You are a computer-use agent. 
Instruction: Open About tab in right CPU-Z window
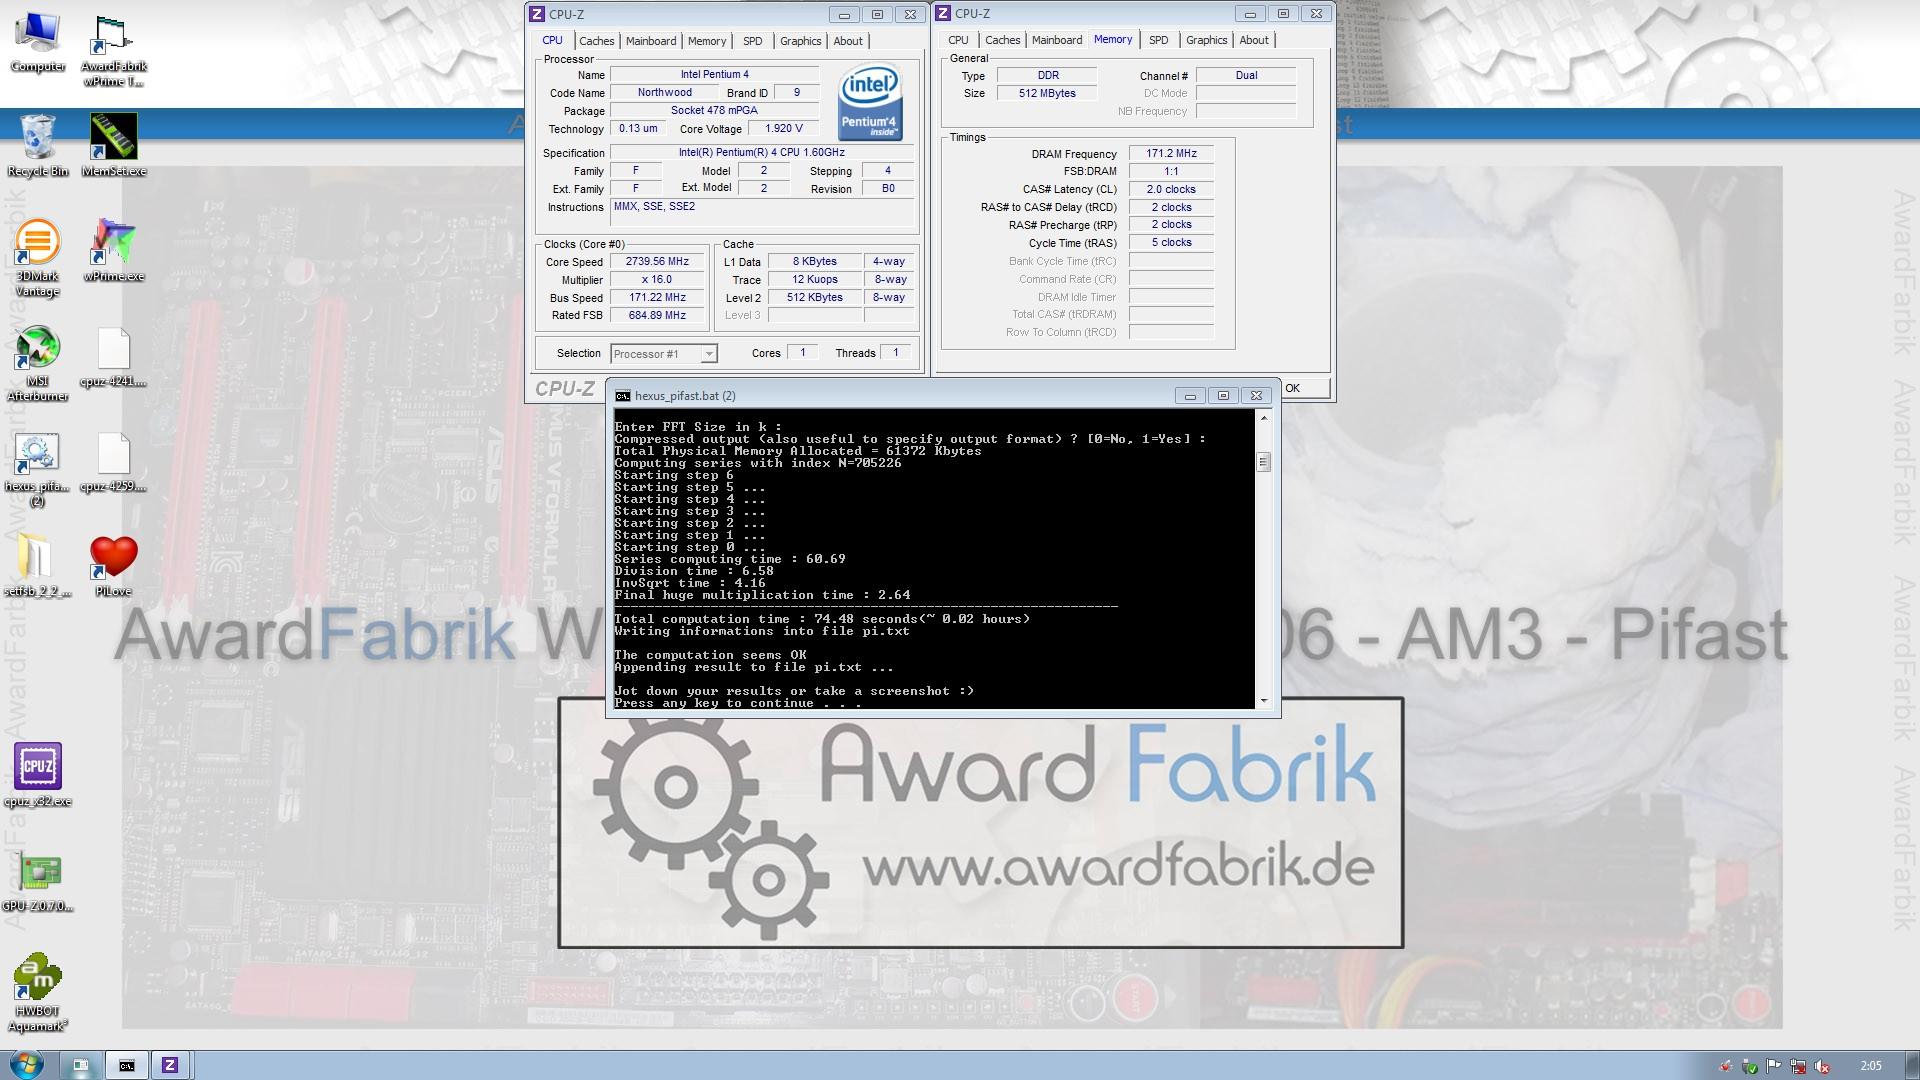click(1254, 40)
